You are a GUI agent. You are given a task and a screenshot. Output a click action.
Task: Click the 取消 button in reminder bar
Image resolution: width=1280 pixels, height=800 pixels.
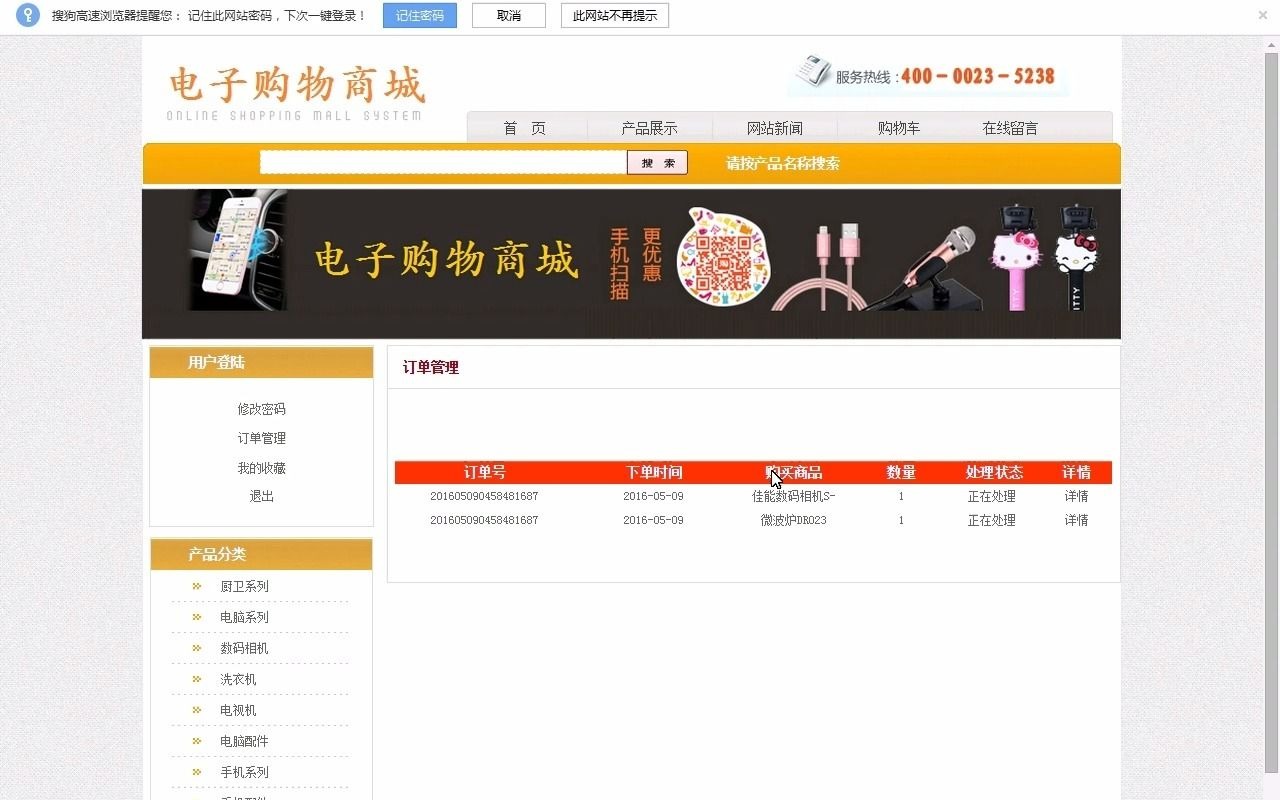pyautogui.click(x=509, y=16)
